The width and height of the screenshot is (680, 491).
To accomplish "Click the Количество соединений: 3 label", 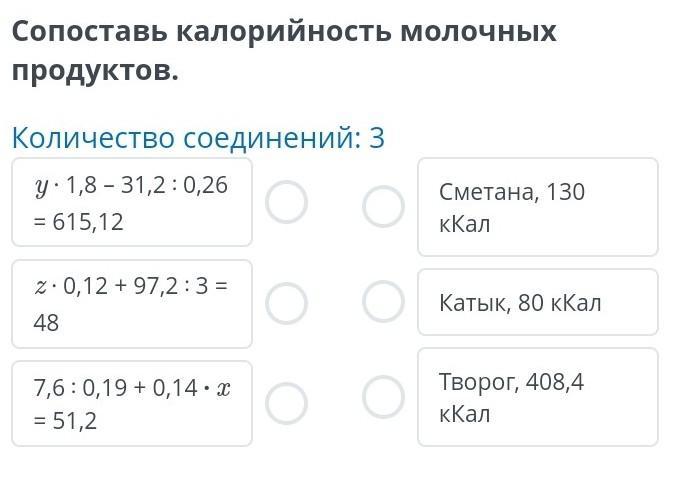I will (x=198, y=138).
